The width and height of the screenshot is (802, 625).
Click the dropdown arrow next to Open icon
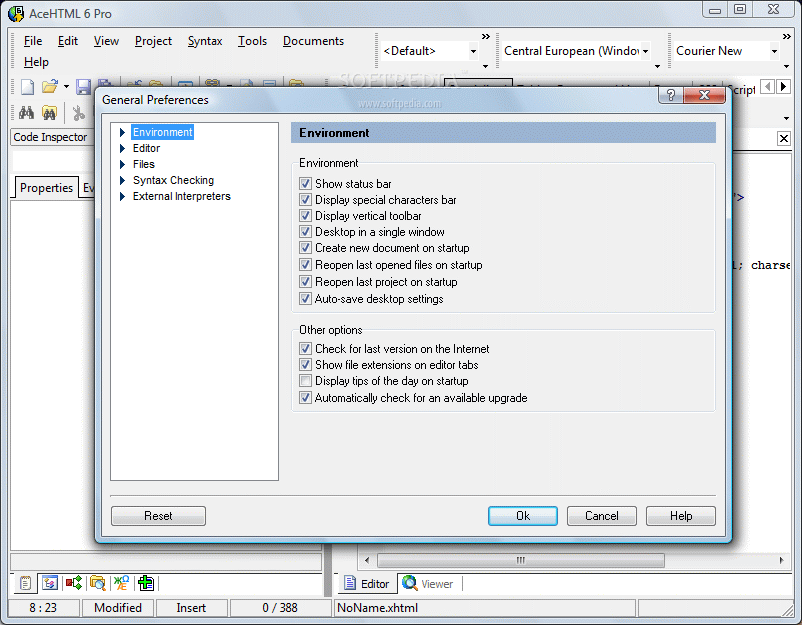pyautogui.click(x=66, y=87)
